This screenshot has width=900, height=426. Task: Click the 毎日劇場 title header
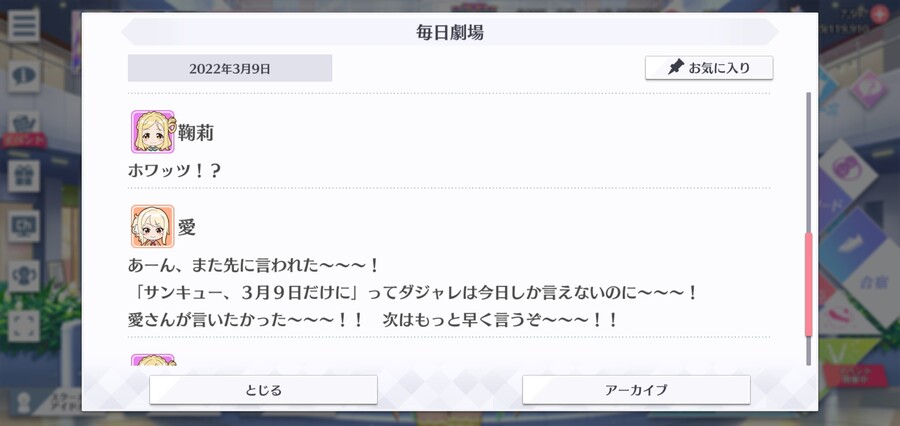(450, 32)
